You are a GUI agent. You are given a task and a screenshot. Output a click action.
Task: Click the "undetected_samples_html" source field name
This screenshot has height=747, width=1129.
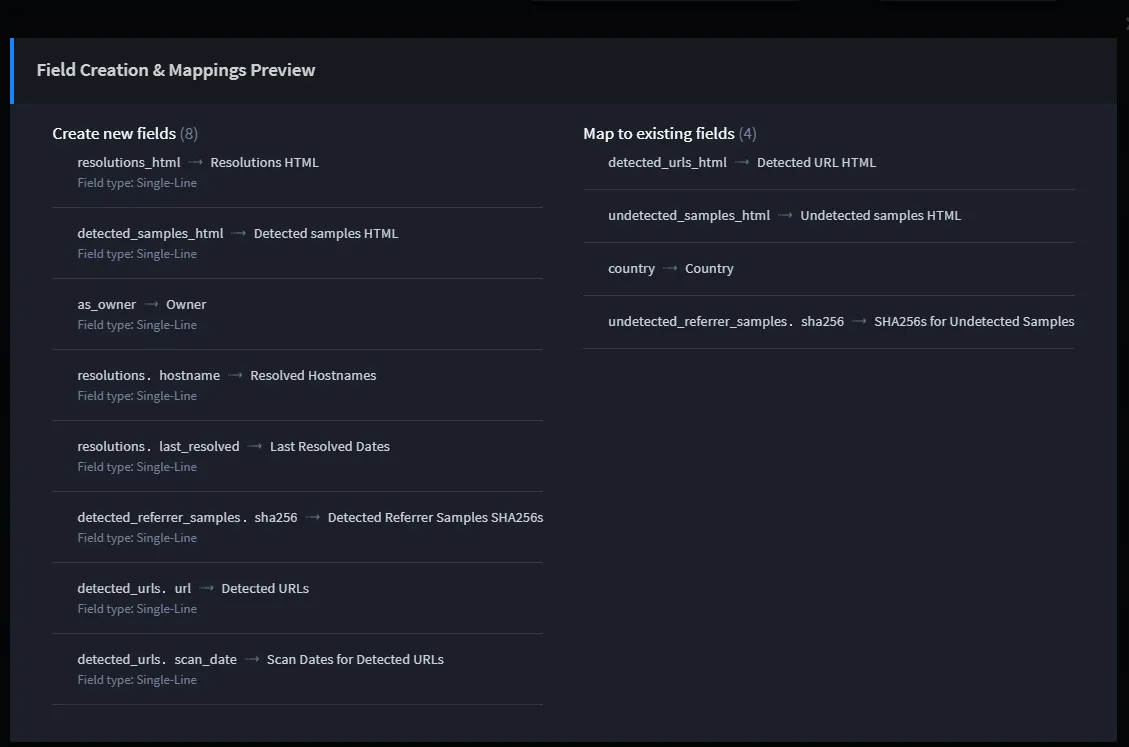click(689, 215)
